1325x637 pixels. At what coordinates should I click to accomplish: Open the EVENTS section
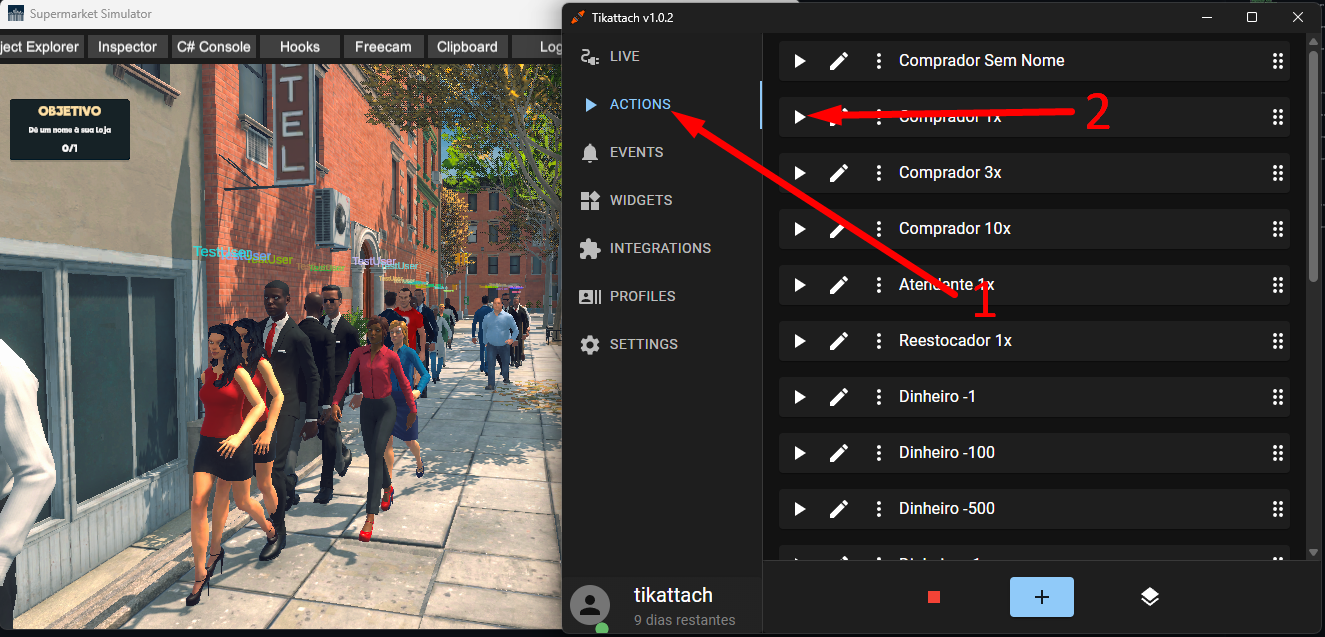tap(662, 152)
